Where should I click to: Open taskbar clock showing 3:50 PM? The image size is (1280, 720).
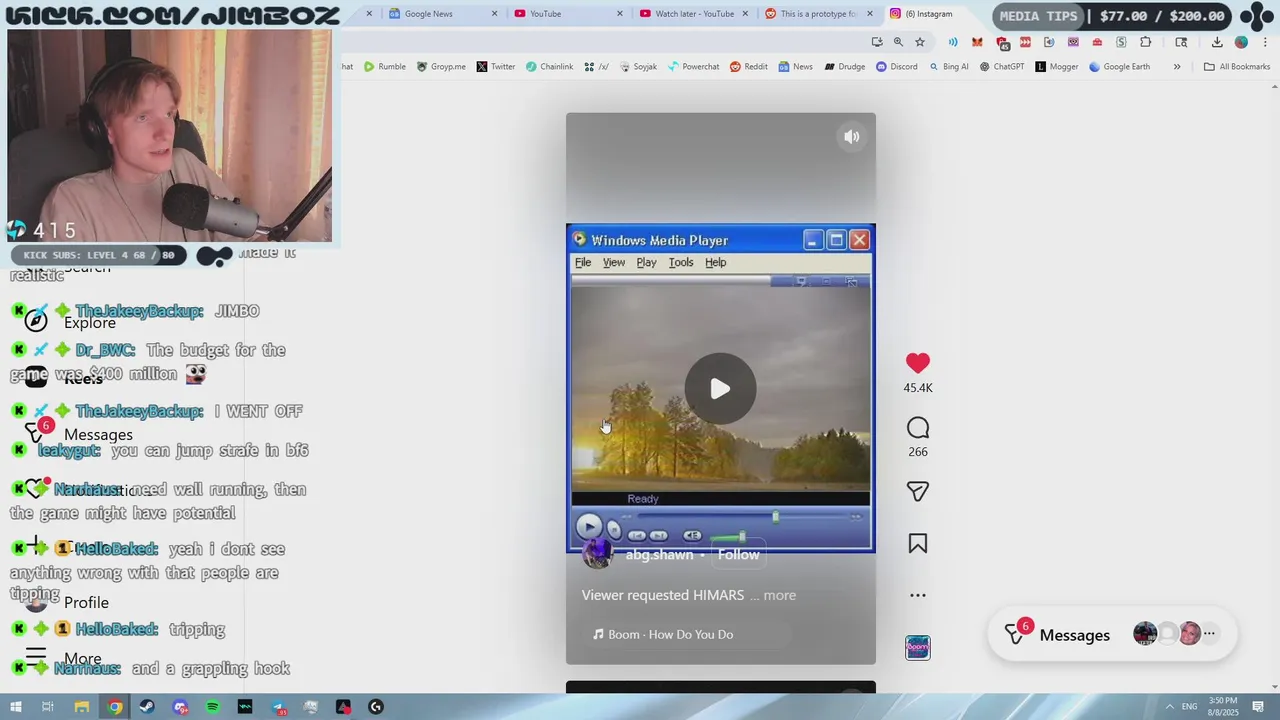coord(1224,707)
